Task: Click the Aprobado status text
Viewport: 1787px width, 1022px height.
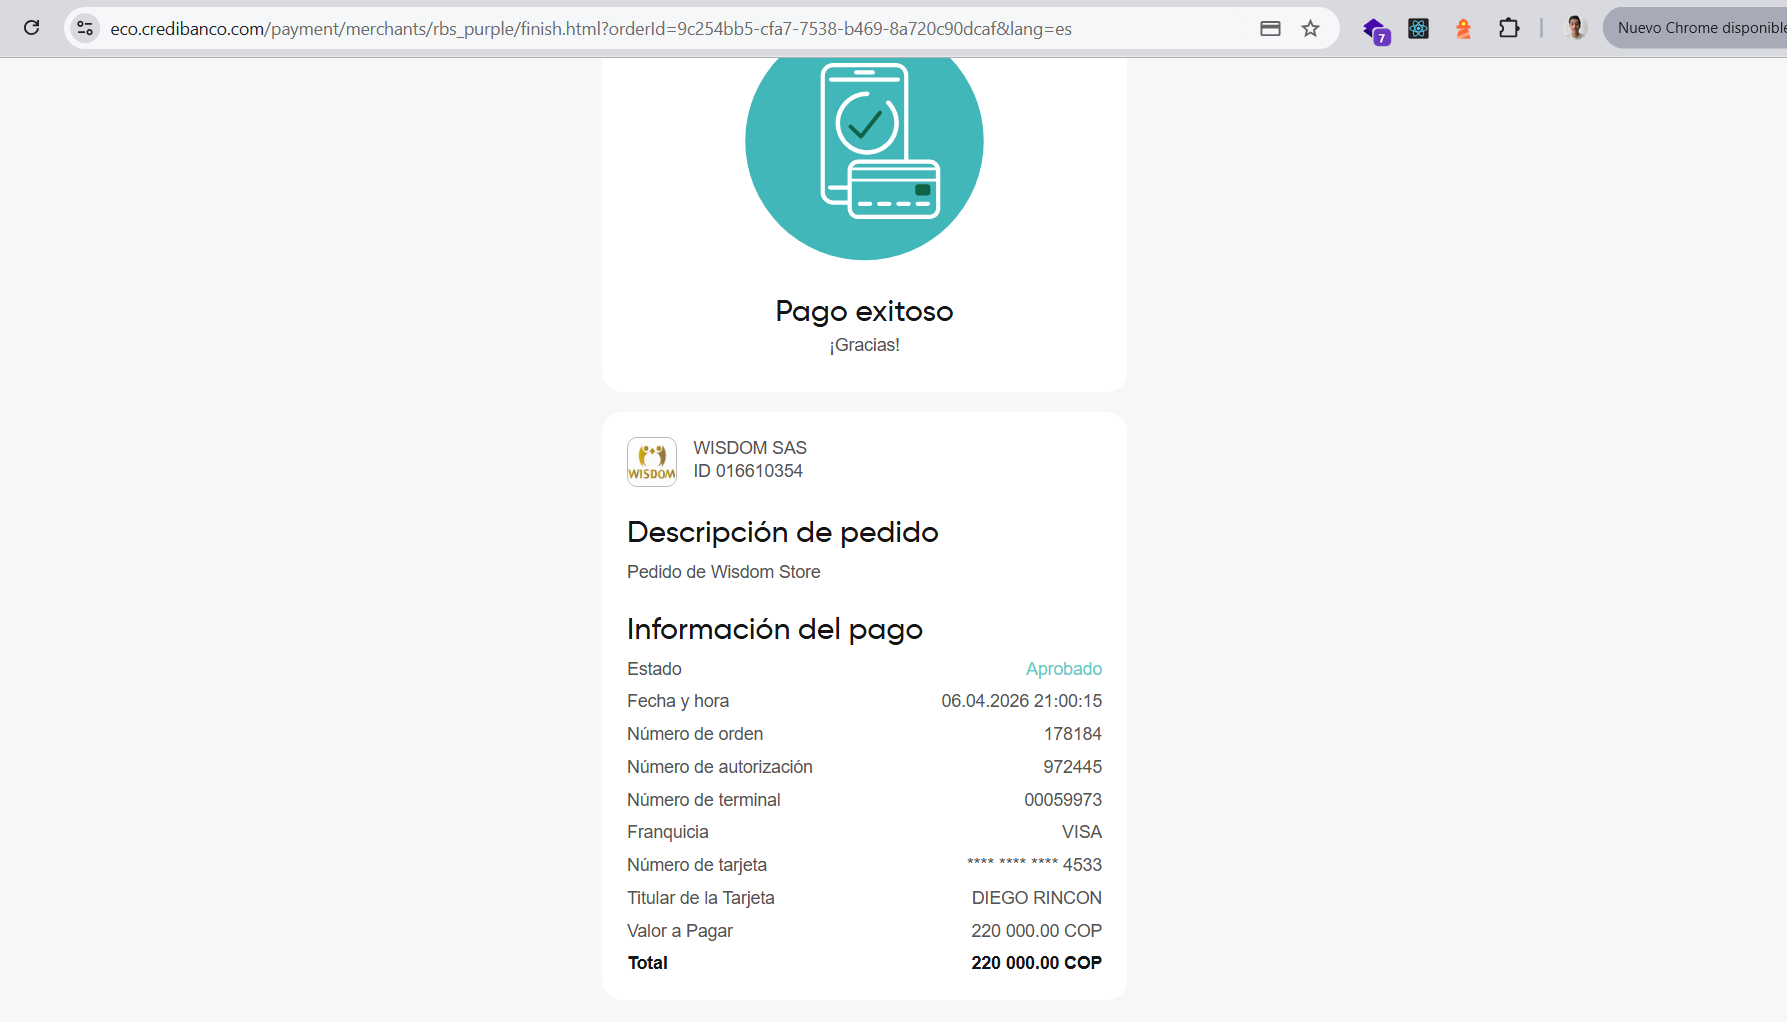Action: [x=1063, y=669]
